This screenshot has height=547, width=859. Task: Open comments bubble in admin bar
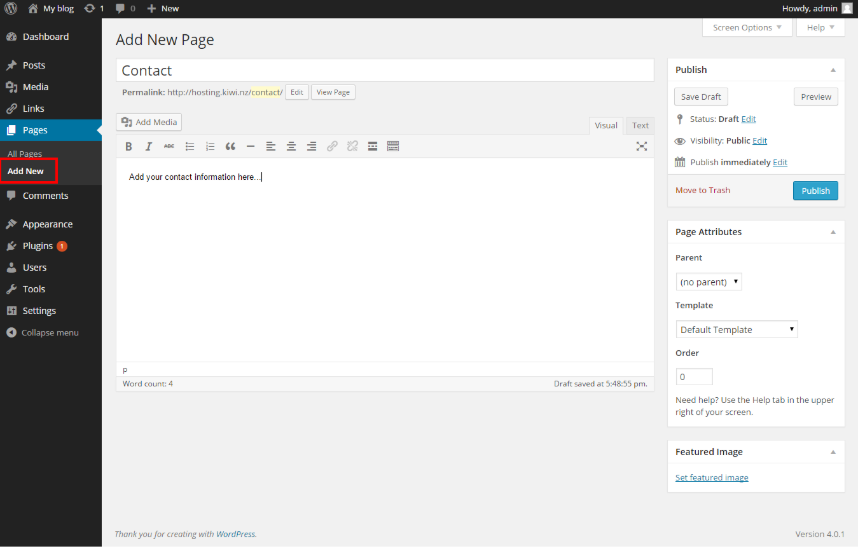tap(125, 8)
